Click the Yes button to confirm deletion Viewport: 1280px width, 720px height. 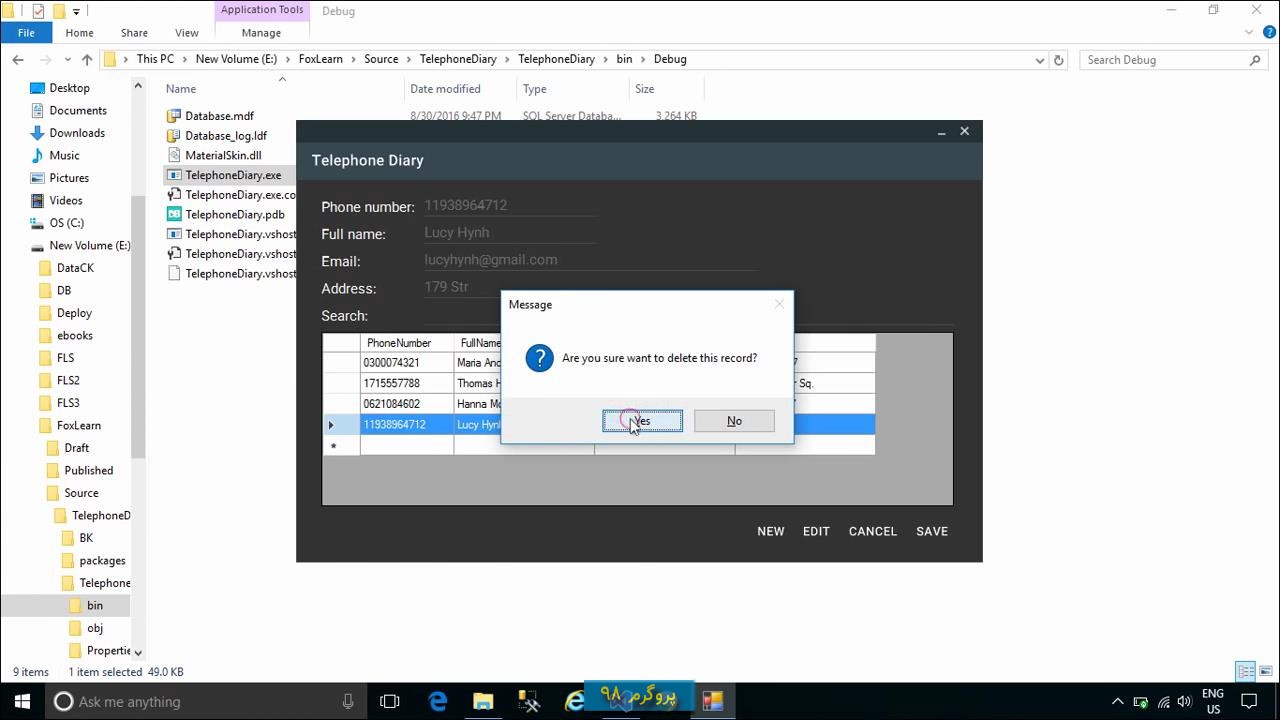(641, 420)
